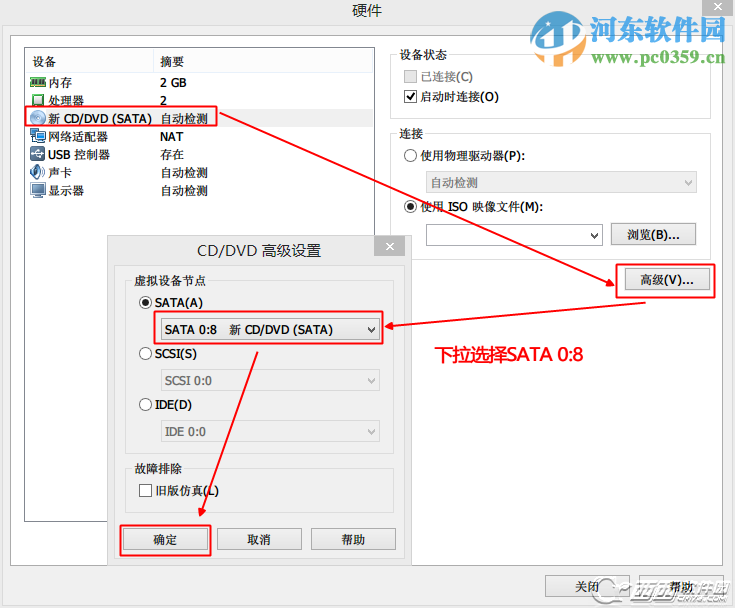Close the CD/DVD 高级设置 dialog
735x608 pixels.
click(x=390, y=246)
